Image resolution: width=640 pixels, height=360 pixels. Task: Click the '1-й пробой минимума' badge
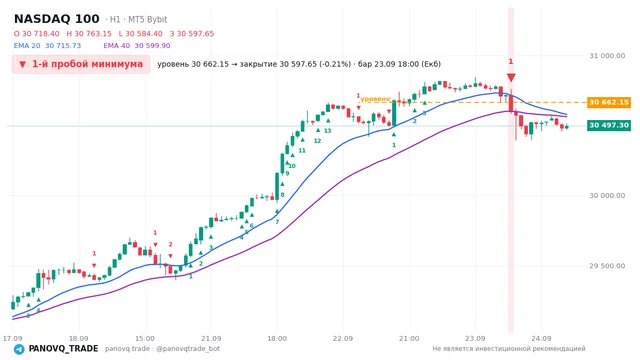tap(81, 64)
